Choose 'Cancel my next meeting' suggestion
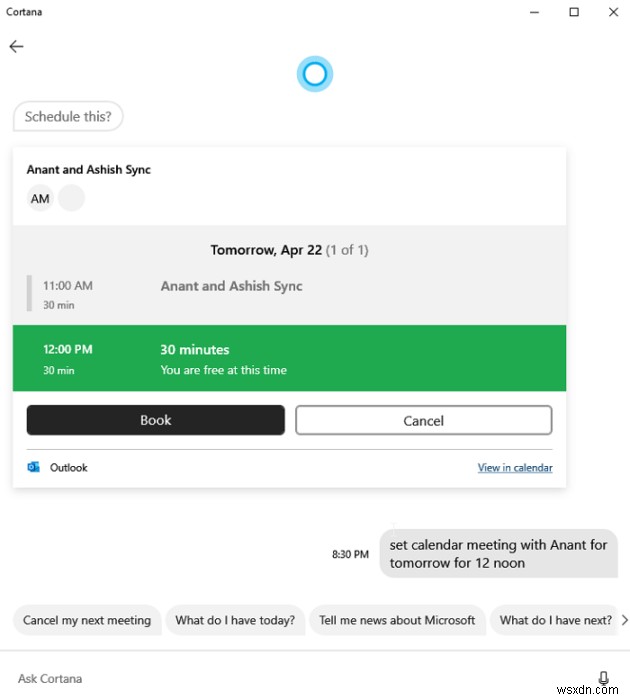This screenshot has width=630, height=700. [x=87, y=620]
